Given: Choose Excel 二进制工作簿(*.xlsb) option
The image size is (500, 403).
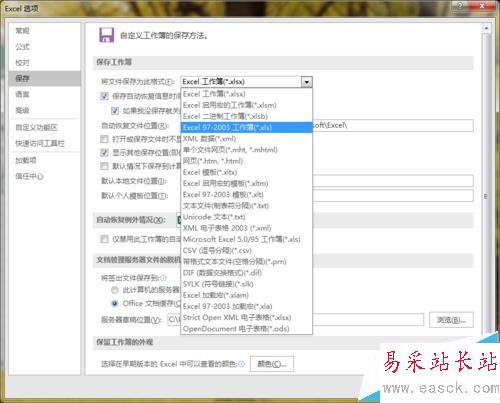Looking at the screenshot, I should 246,116.
